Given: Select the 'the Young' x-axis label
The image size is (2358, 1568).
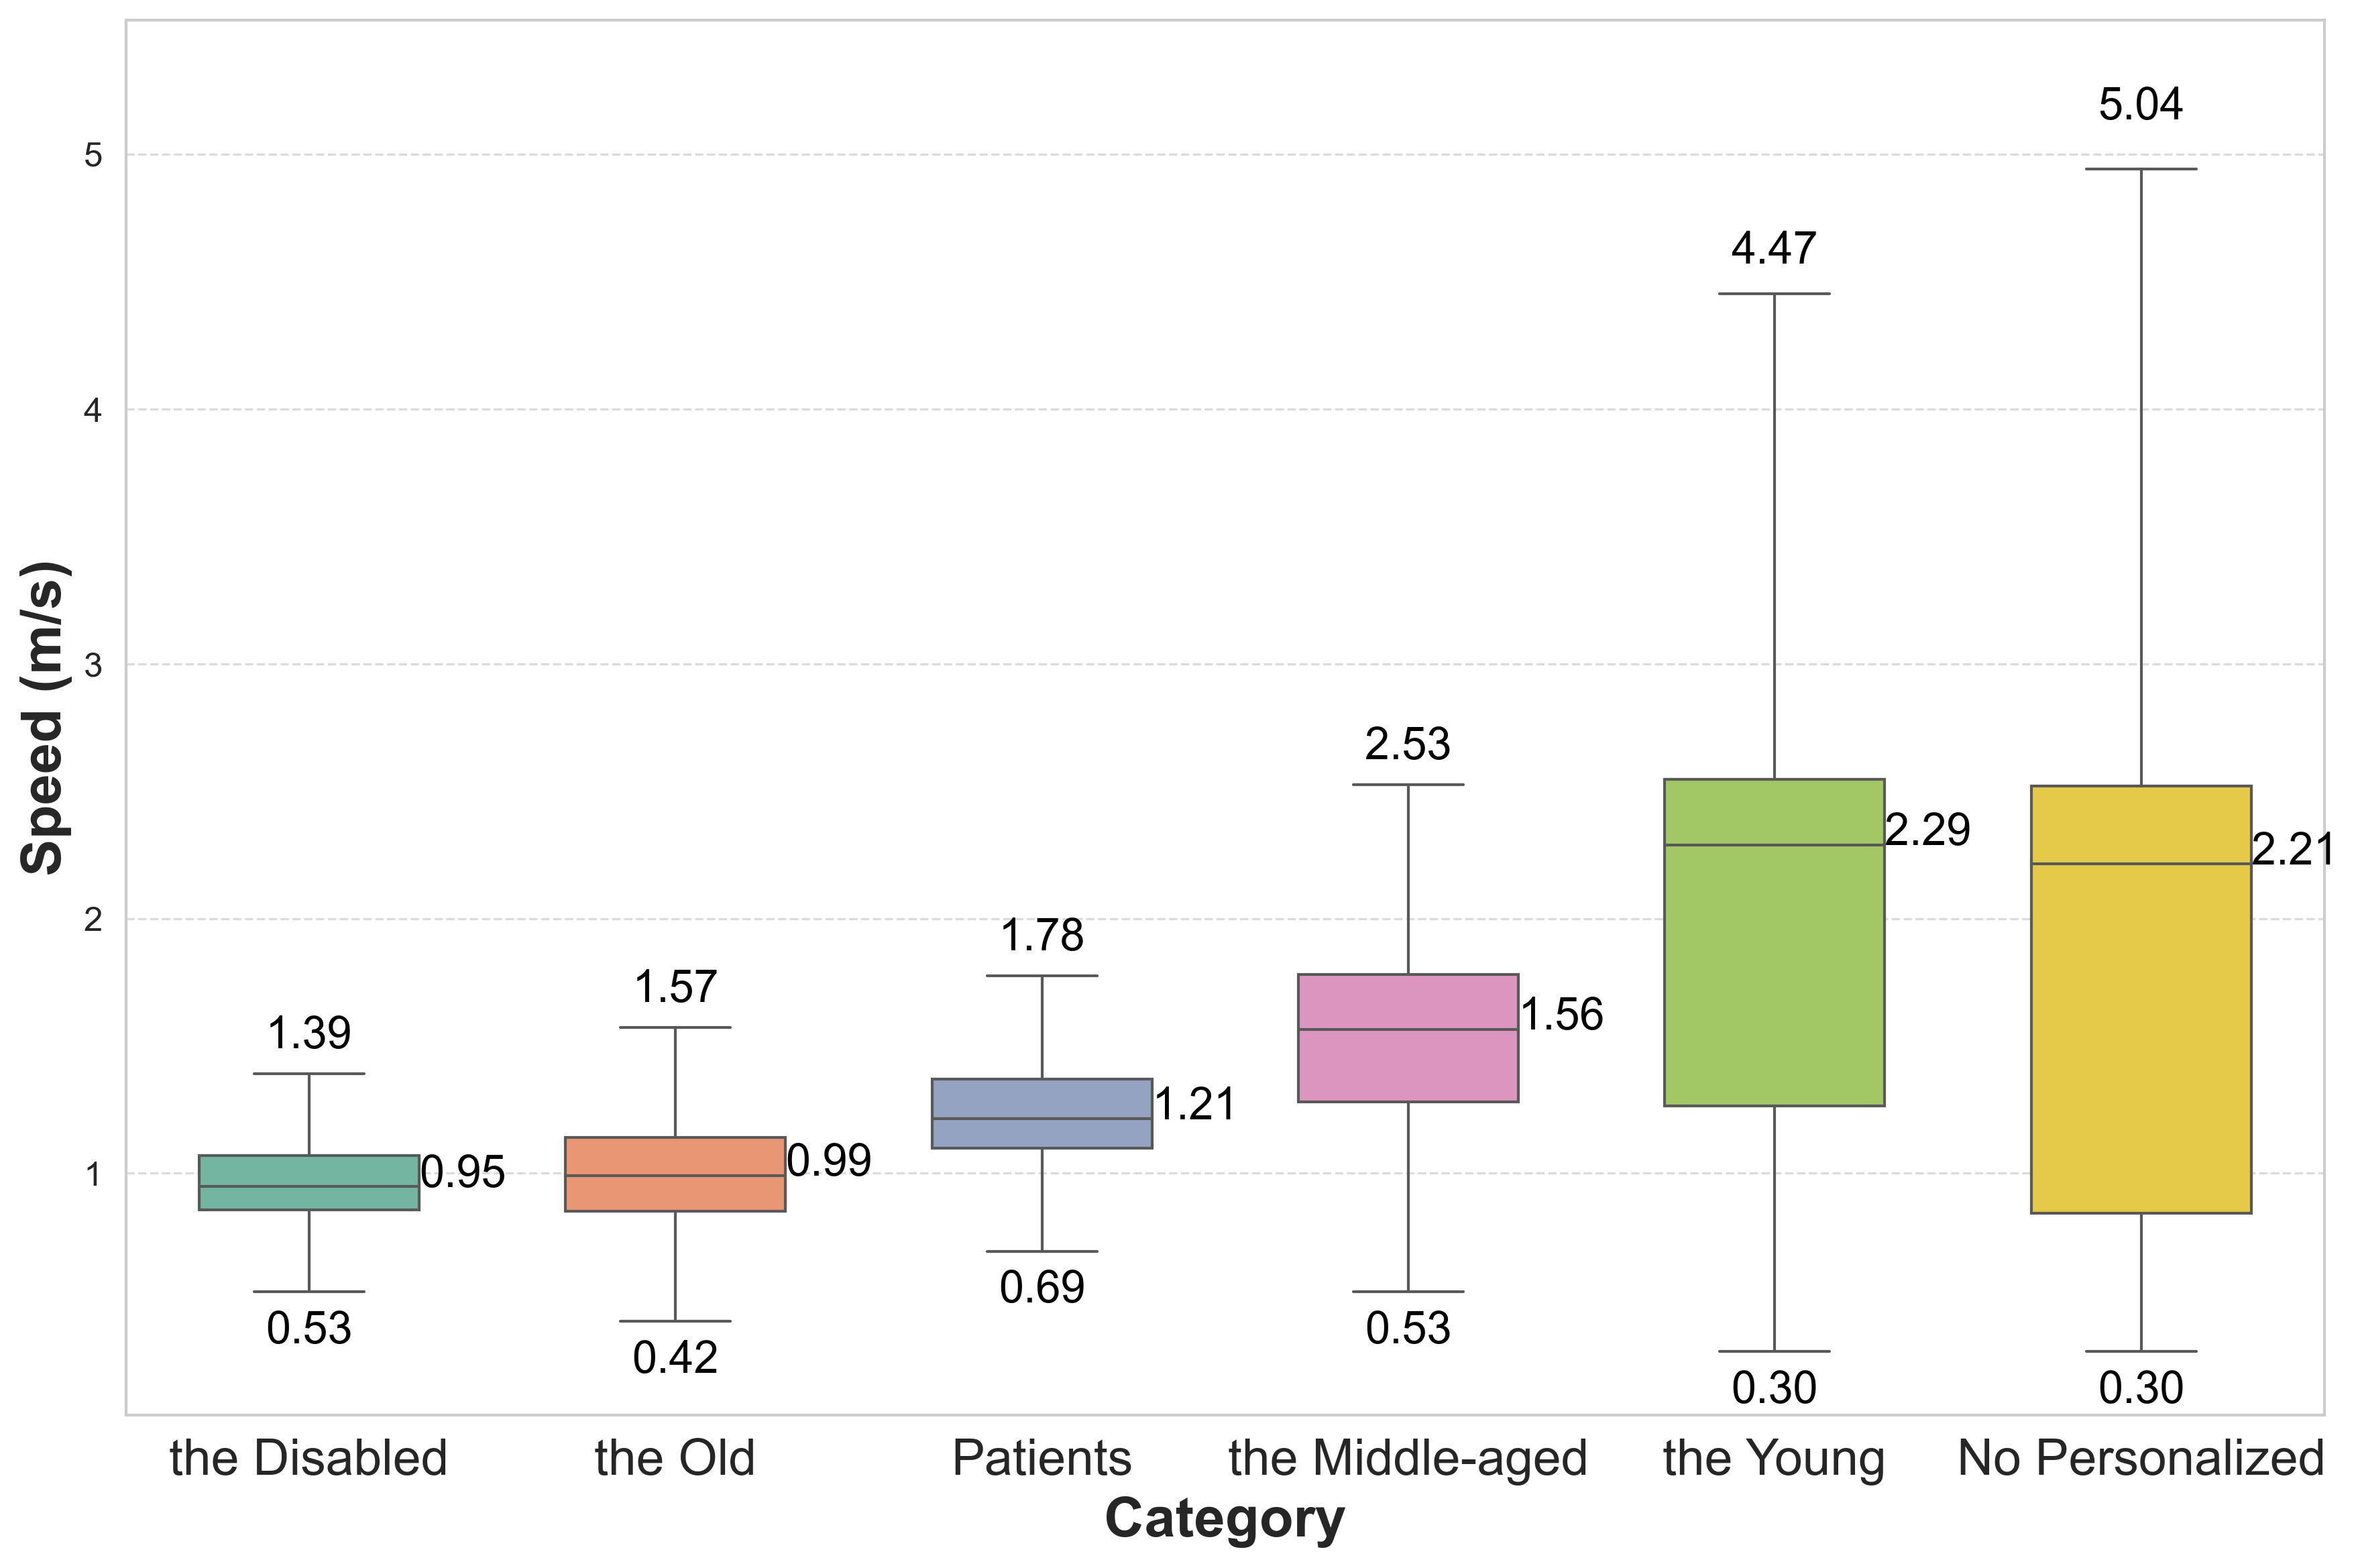Looking at the screenshot, I should [x=1774, y=1458].
